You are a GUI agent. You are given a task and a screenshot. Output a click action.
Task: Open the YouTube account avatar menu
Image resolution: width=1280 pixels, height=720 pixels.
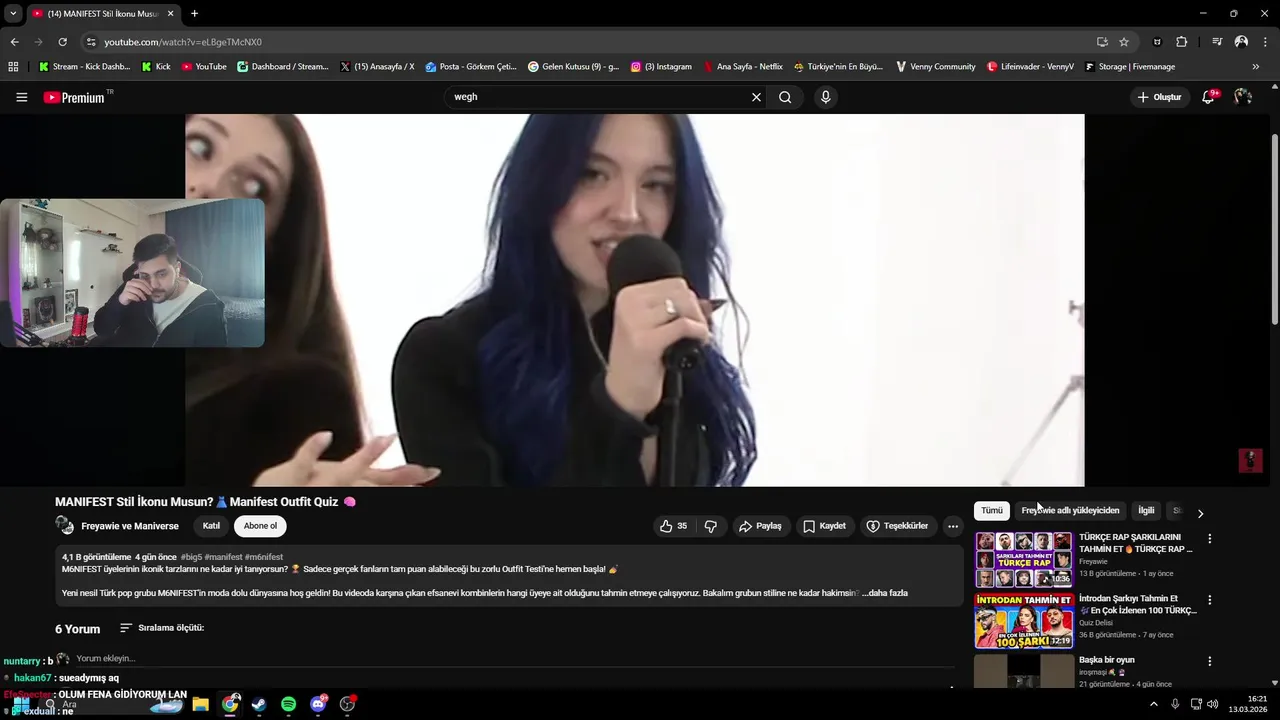pos(1242,97)
